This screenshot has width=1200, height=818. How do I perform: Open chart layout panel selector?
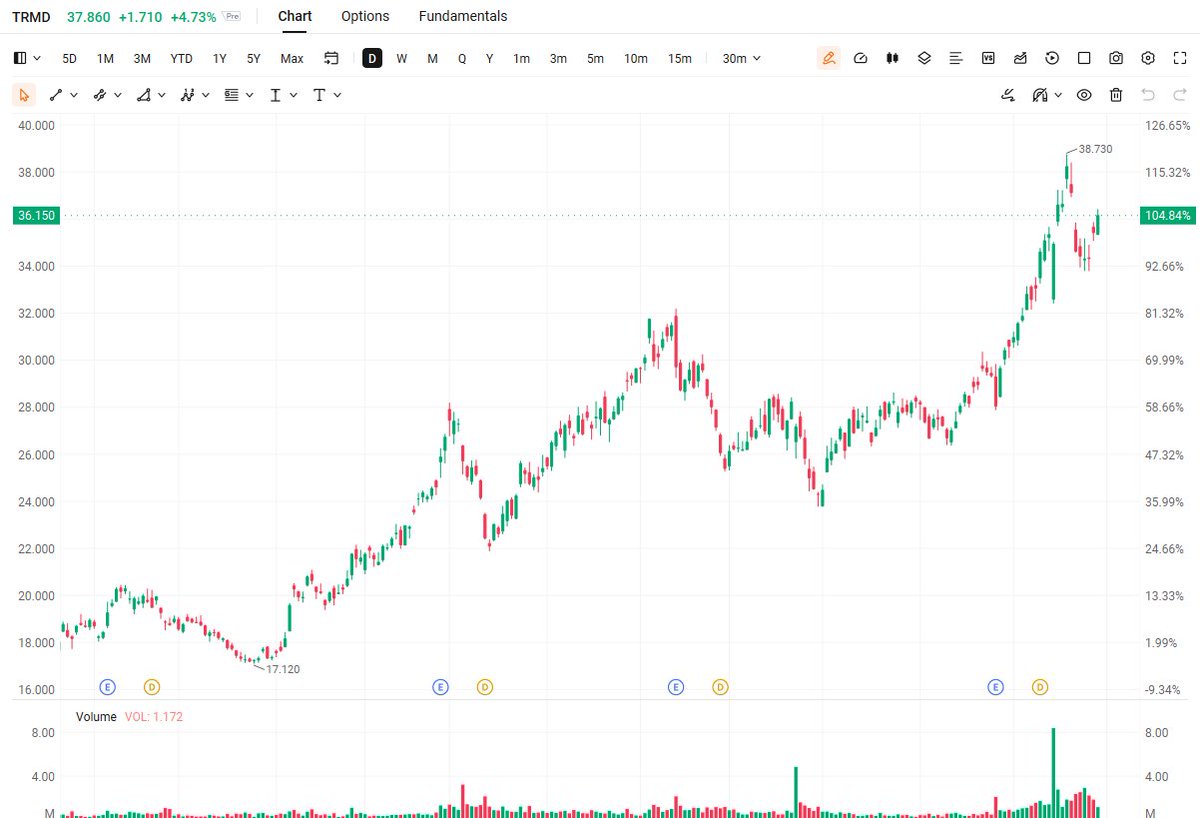pos(27,58)
